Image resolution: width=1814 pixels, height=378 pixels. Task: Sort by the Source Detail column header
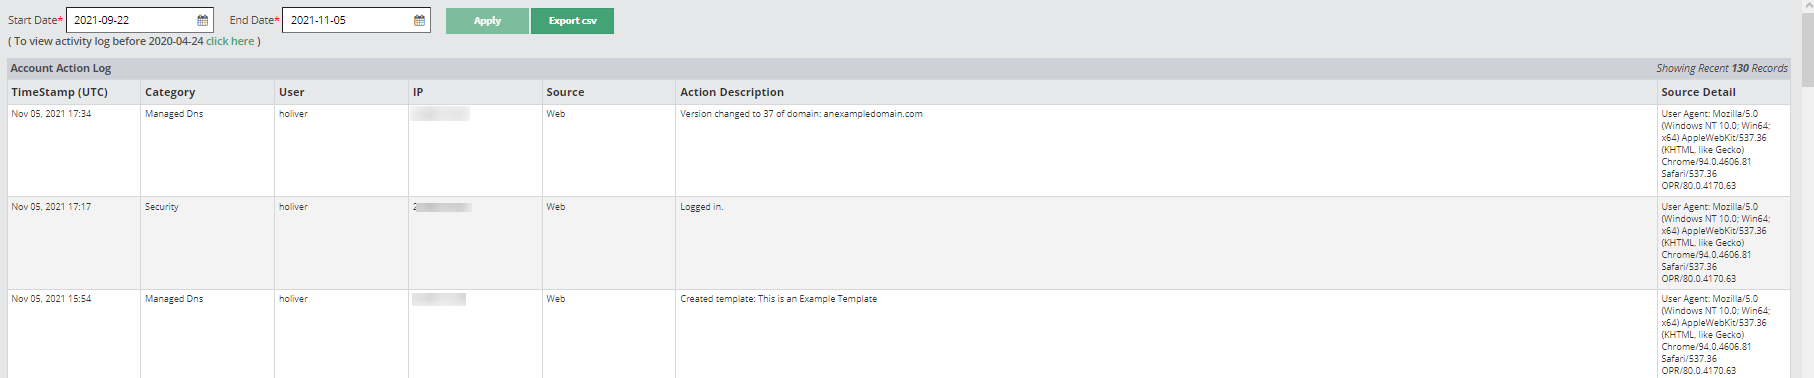pos(1698,92)
